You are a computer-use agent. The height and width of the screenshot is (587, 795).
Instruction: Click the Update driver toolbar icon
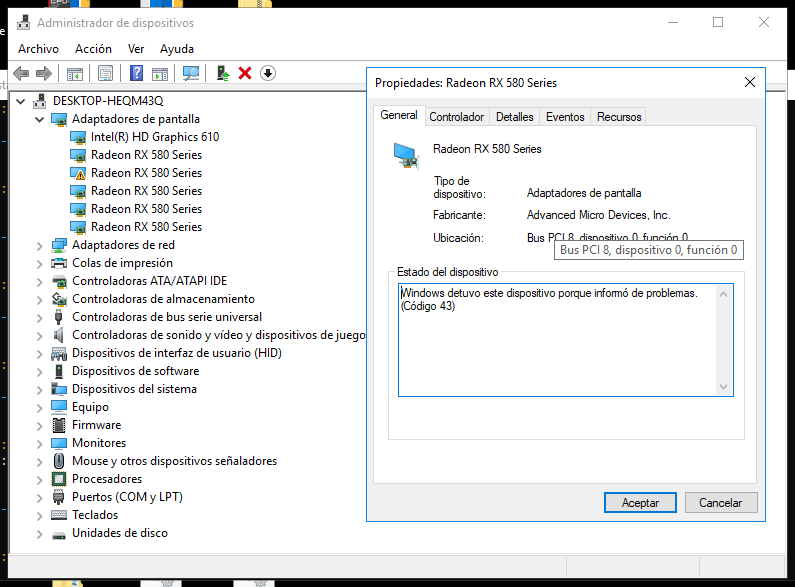pos(223,74)
